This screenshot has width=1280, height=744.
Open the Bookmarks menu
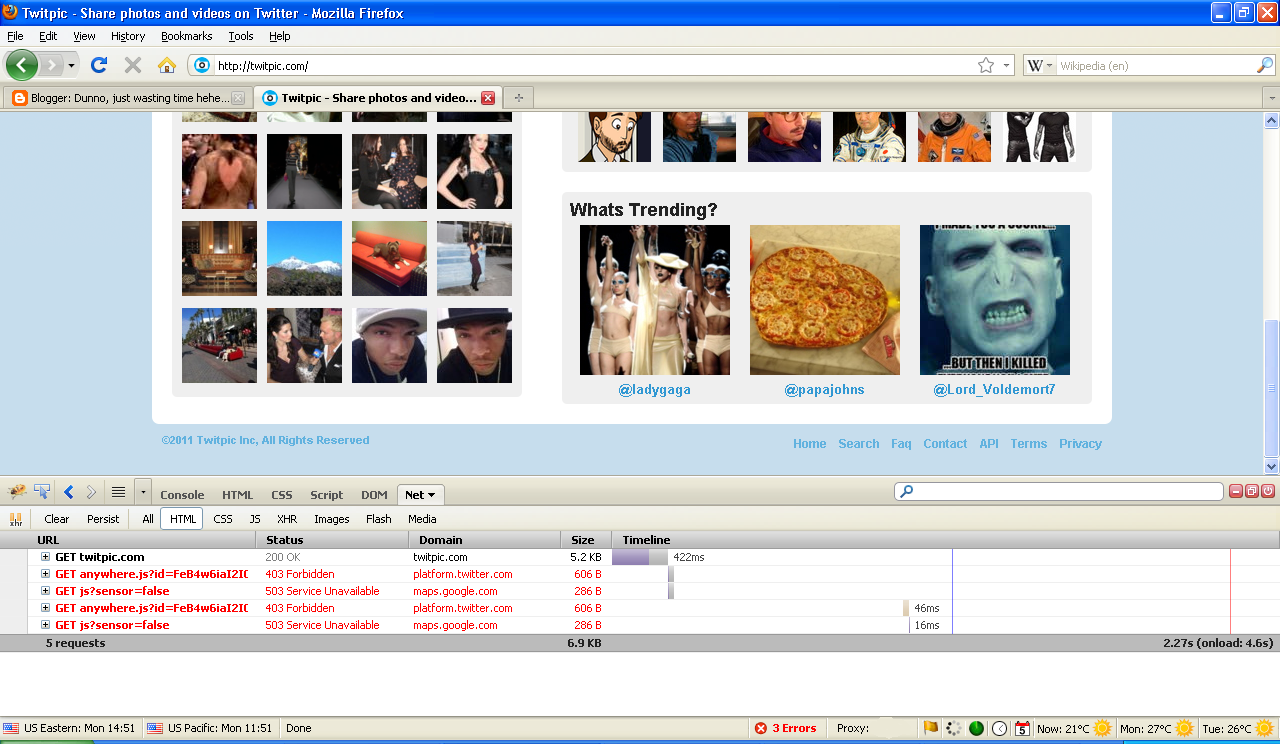(x=186, y=36)
